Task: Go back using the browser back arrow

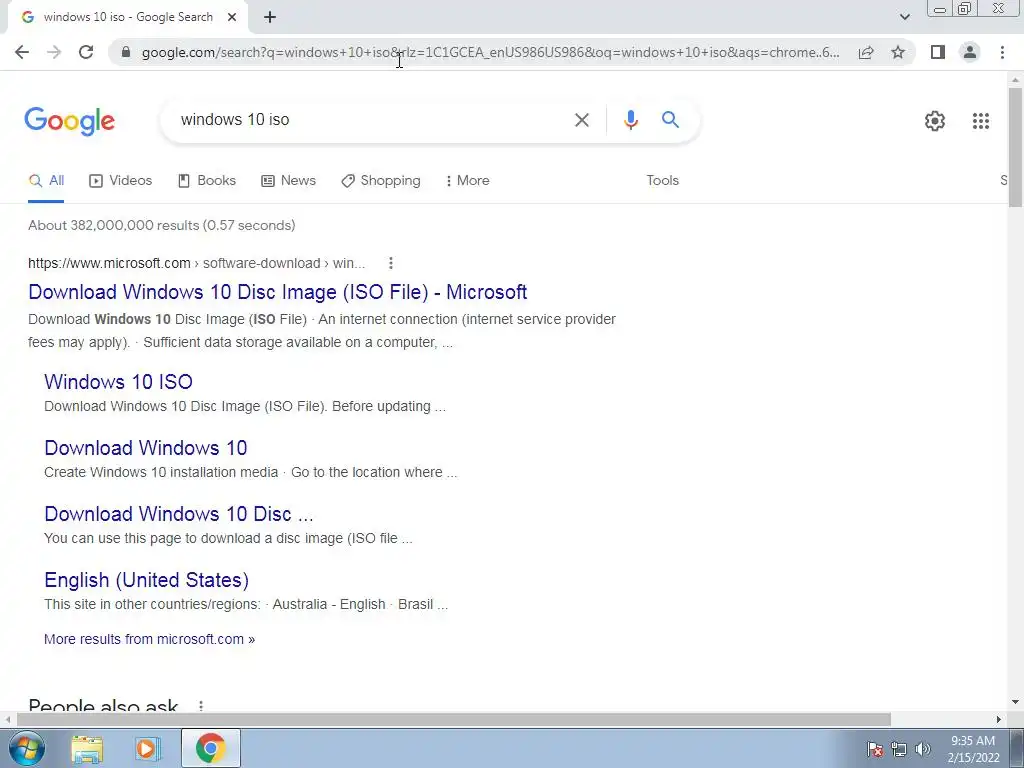Action: (x=22, y=52)
